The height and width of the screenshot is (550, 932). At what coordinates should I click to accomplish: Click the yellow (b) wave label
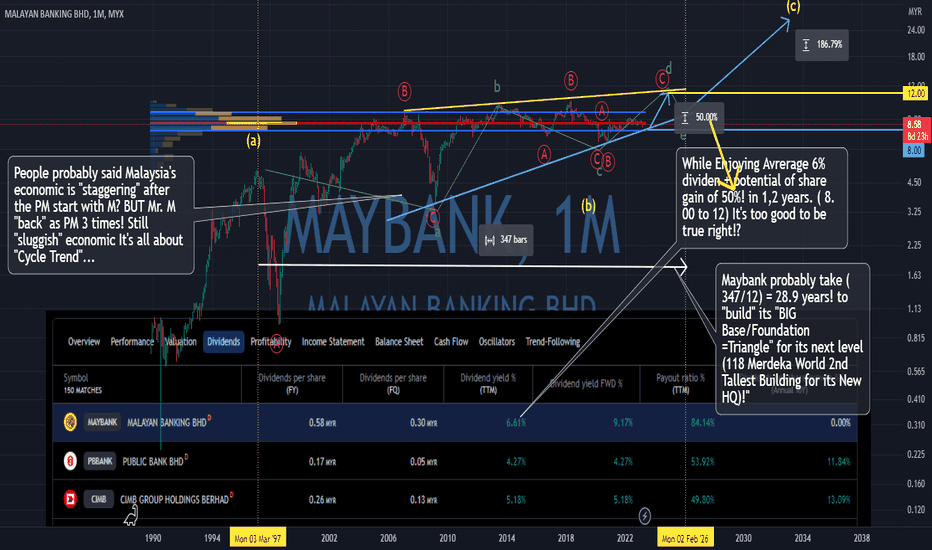(588, 205)
